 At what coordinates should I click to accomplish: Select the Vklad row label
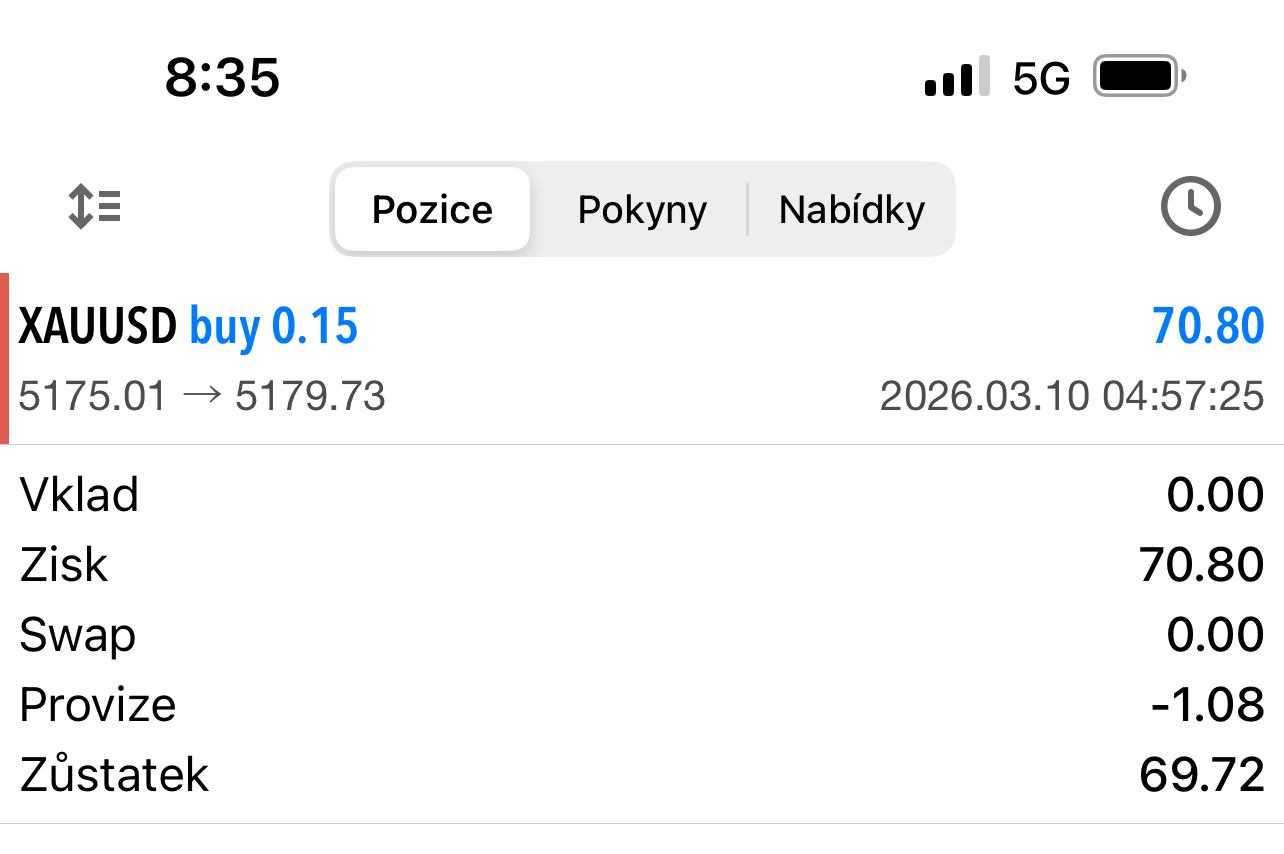(x=79, y=495)
